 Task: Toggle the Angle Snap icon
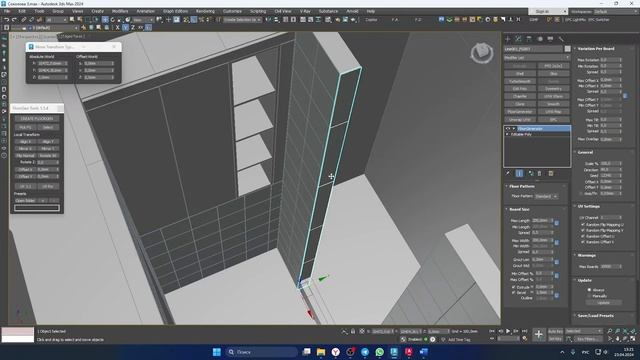194,20
